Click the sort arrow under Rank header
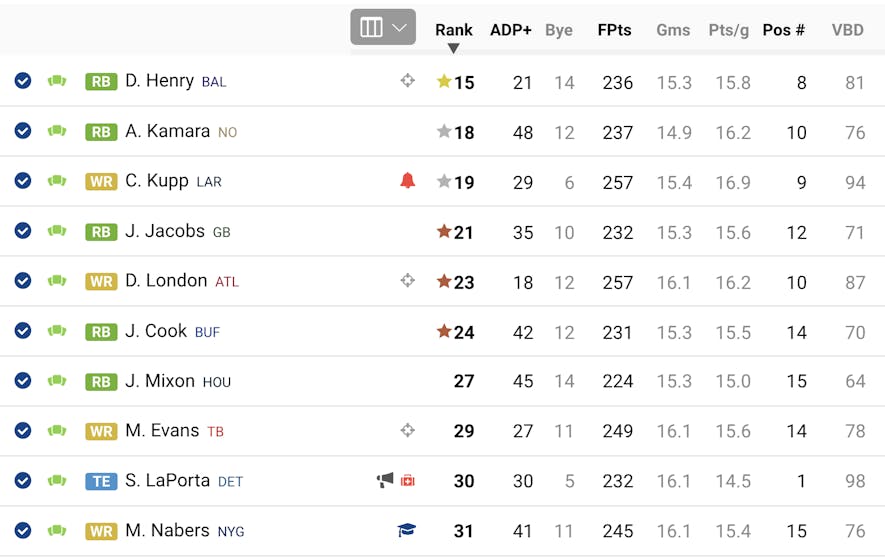This screenshot has height=560, width=885. coord(453,49)
